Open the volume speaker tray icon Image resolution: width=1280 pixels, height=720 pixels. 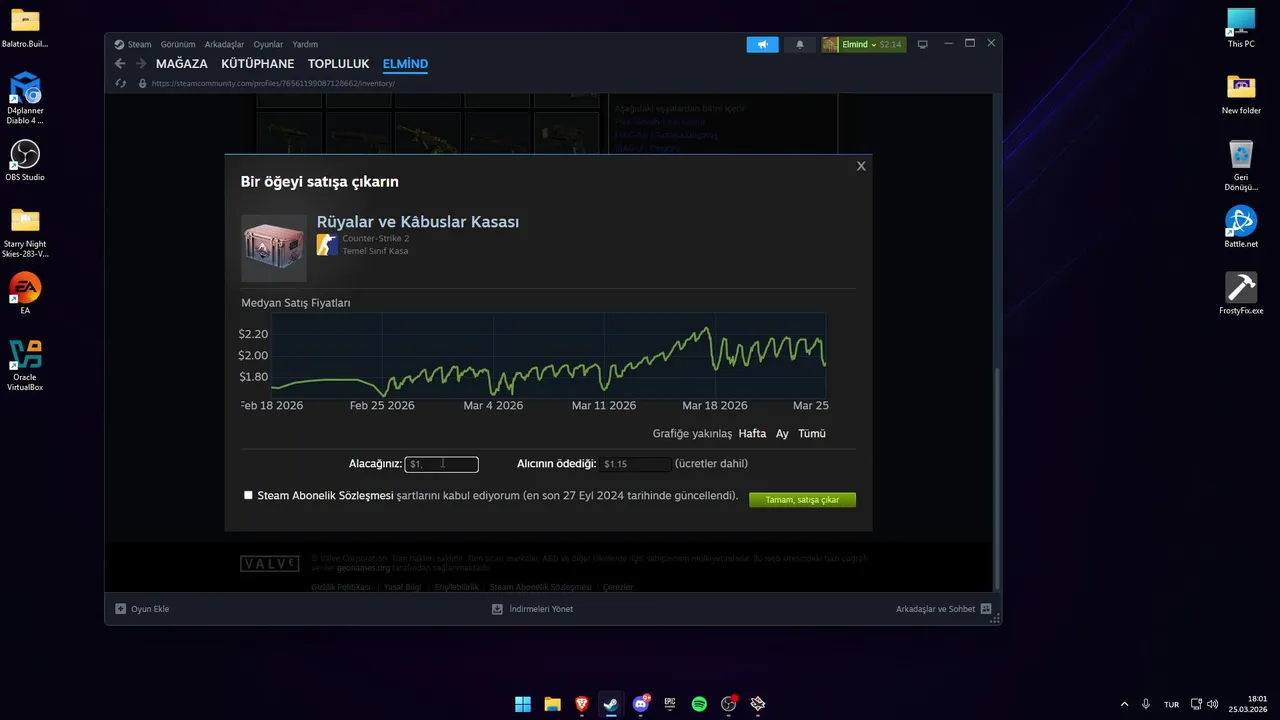click(1212, 704)
